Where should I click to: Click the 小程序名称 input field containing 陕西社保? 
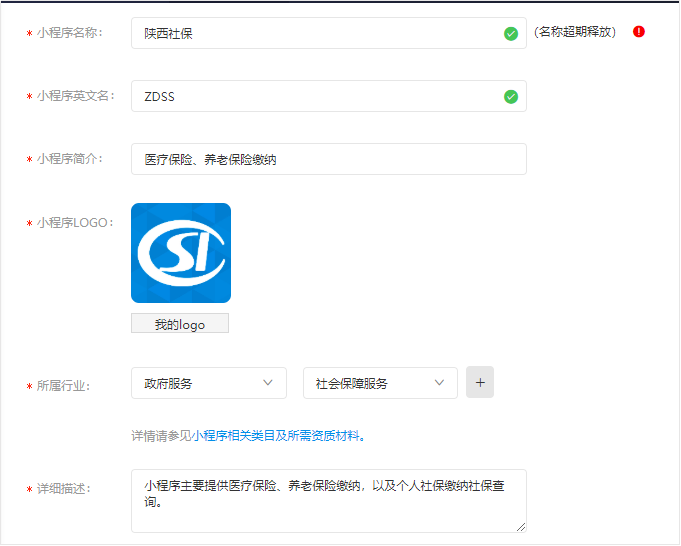coord(329,33)
